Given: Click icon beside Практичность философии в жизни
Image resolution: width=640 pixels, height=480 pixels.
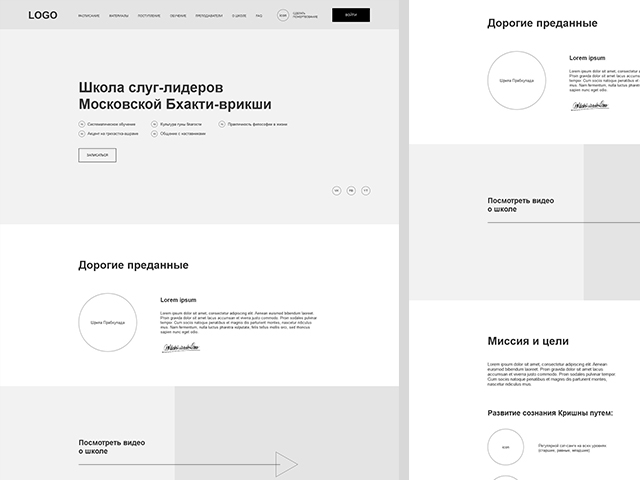Looking at the screenshot, I should (222, 124).
